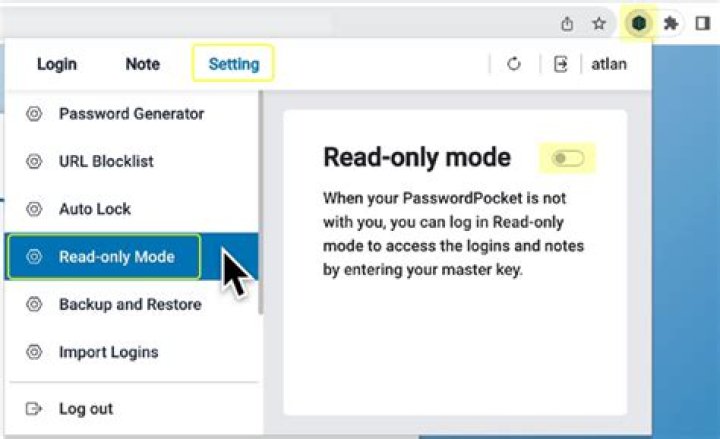Click the refresh icon beside atlan
The width and height of the screenshot is (720, 439).
tap(514, 64)
